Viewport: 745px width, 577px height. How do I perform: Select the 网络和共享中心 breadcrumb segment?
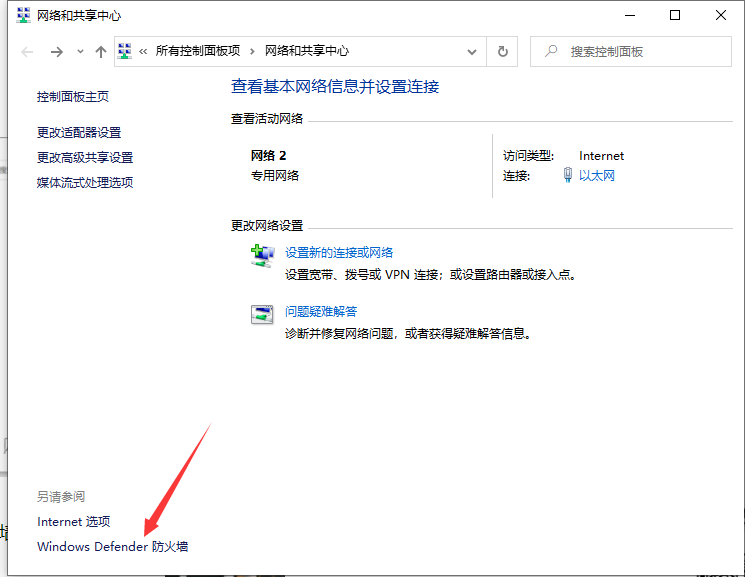(x=306, y=51)
